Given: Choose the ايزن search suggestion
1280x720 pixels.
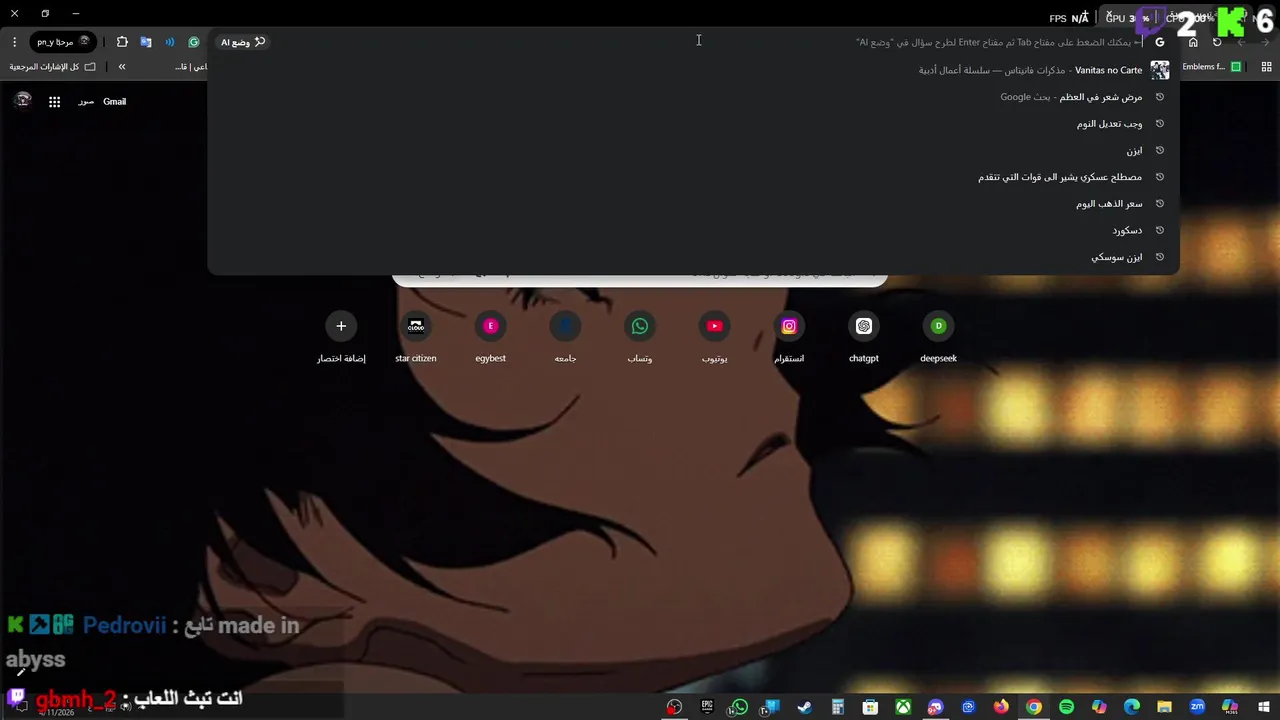Looking at the screenshot, I should 693,150.
